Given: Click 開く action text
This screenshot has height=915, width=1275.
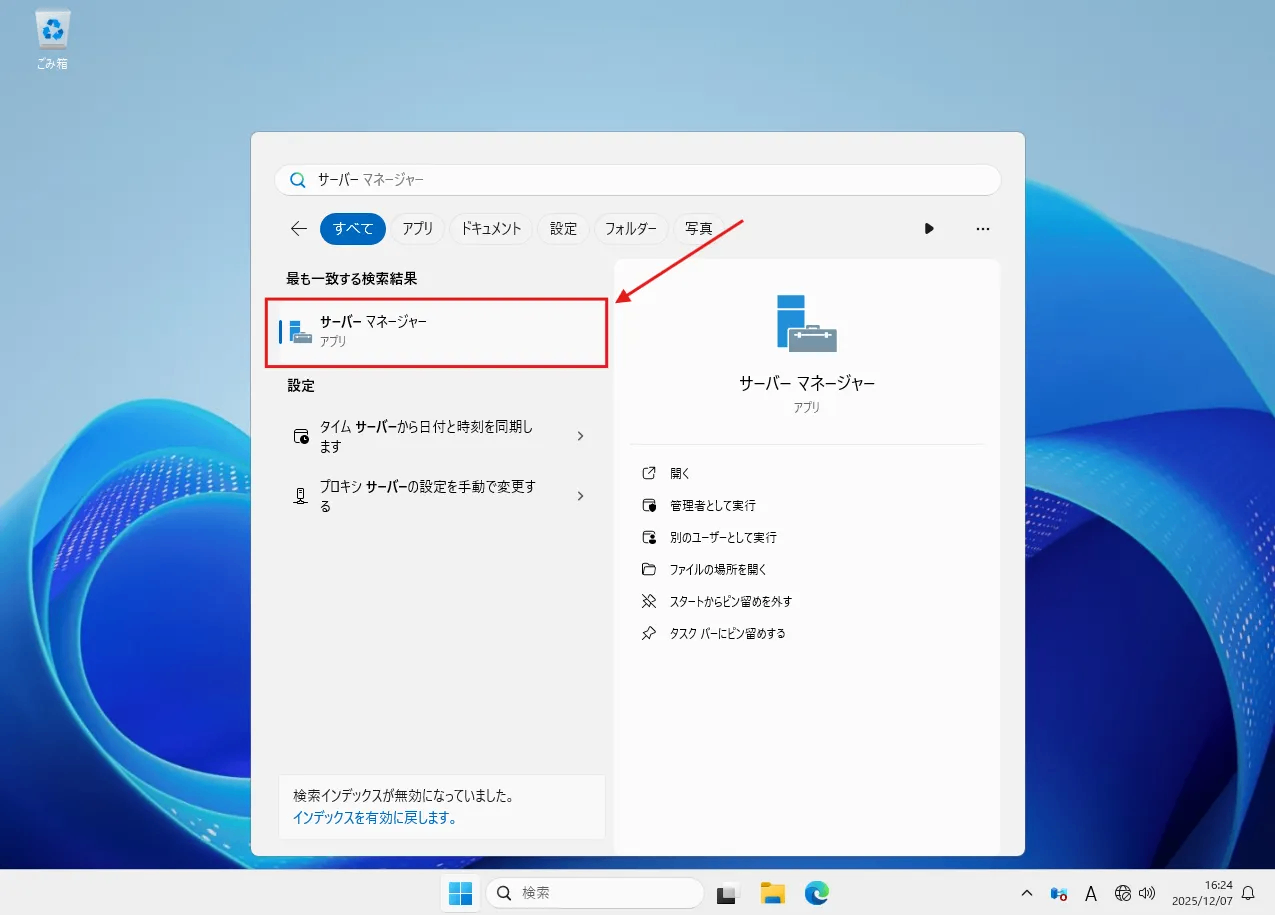Looking at the screenshot, I should (x=680, y=473).
